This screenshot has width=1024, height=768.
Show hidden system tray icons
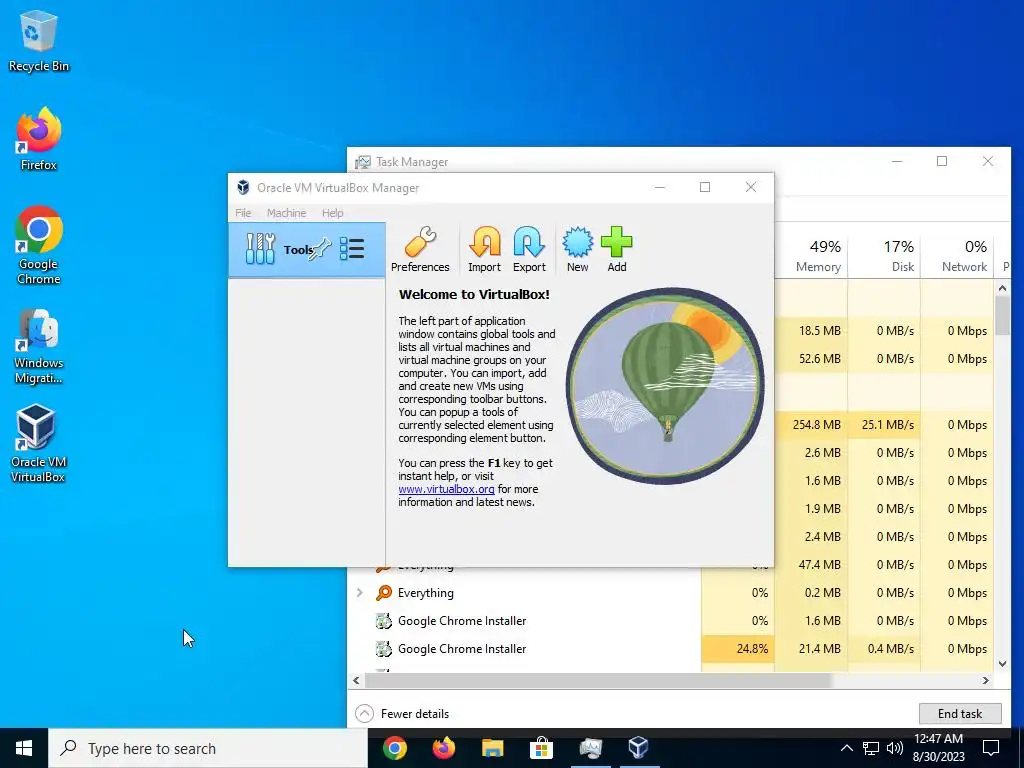pyautogui.click(x=846, y=748)
